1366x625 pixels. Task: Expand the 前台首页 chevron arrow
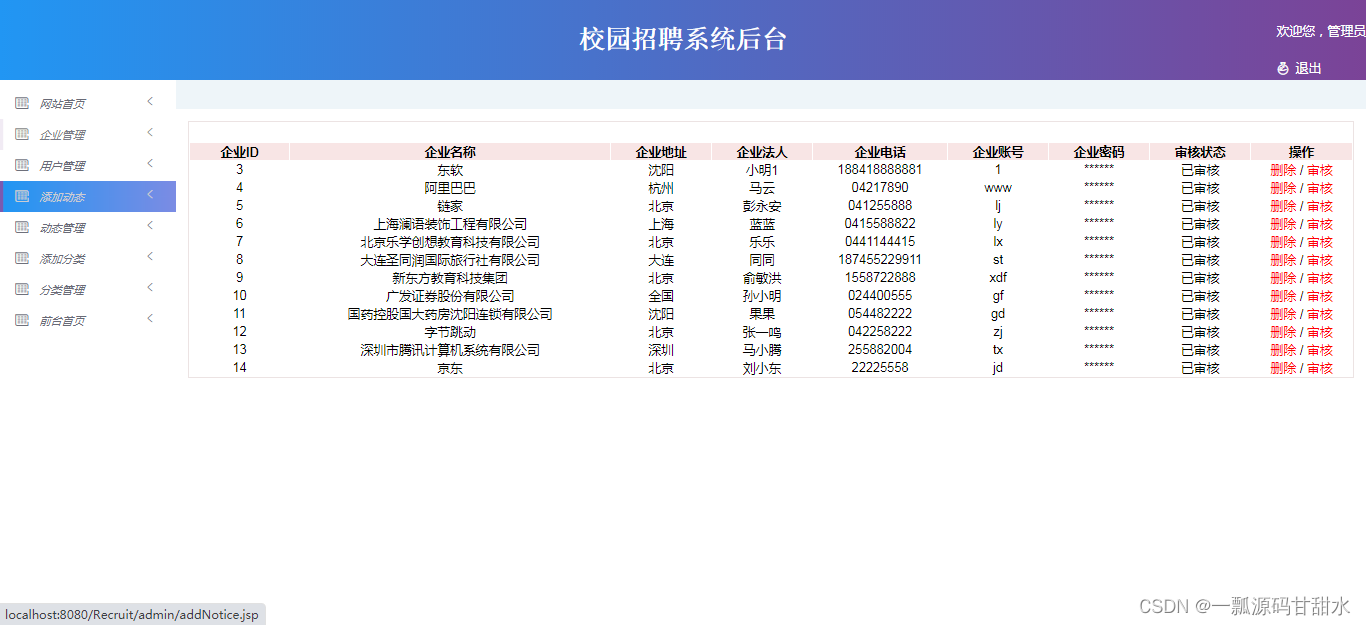pos(150,318)
